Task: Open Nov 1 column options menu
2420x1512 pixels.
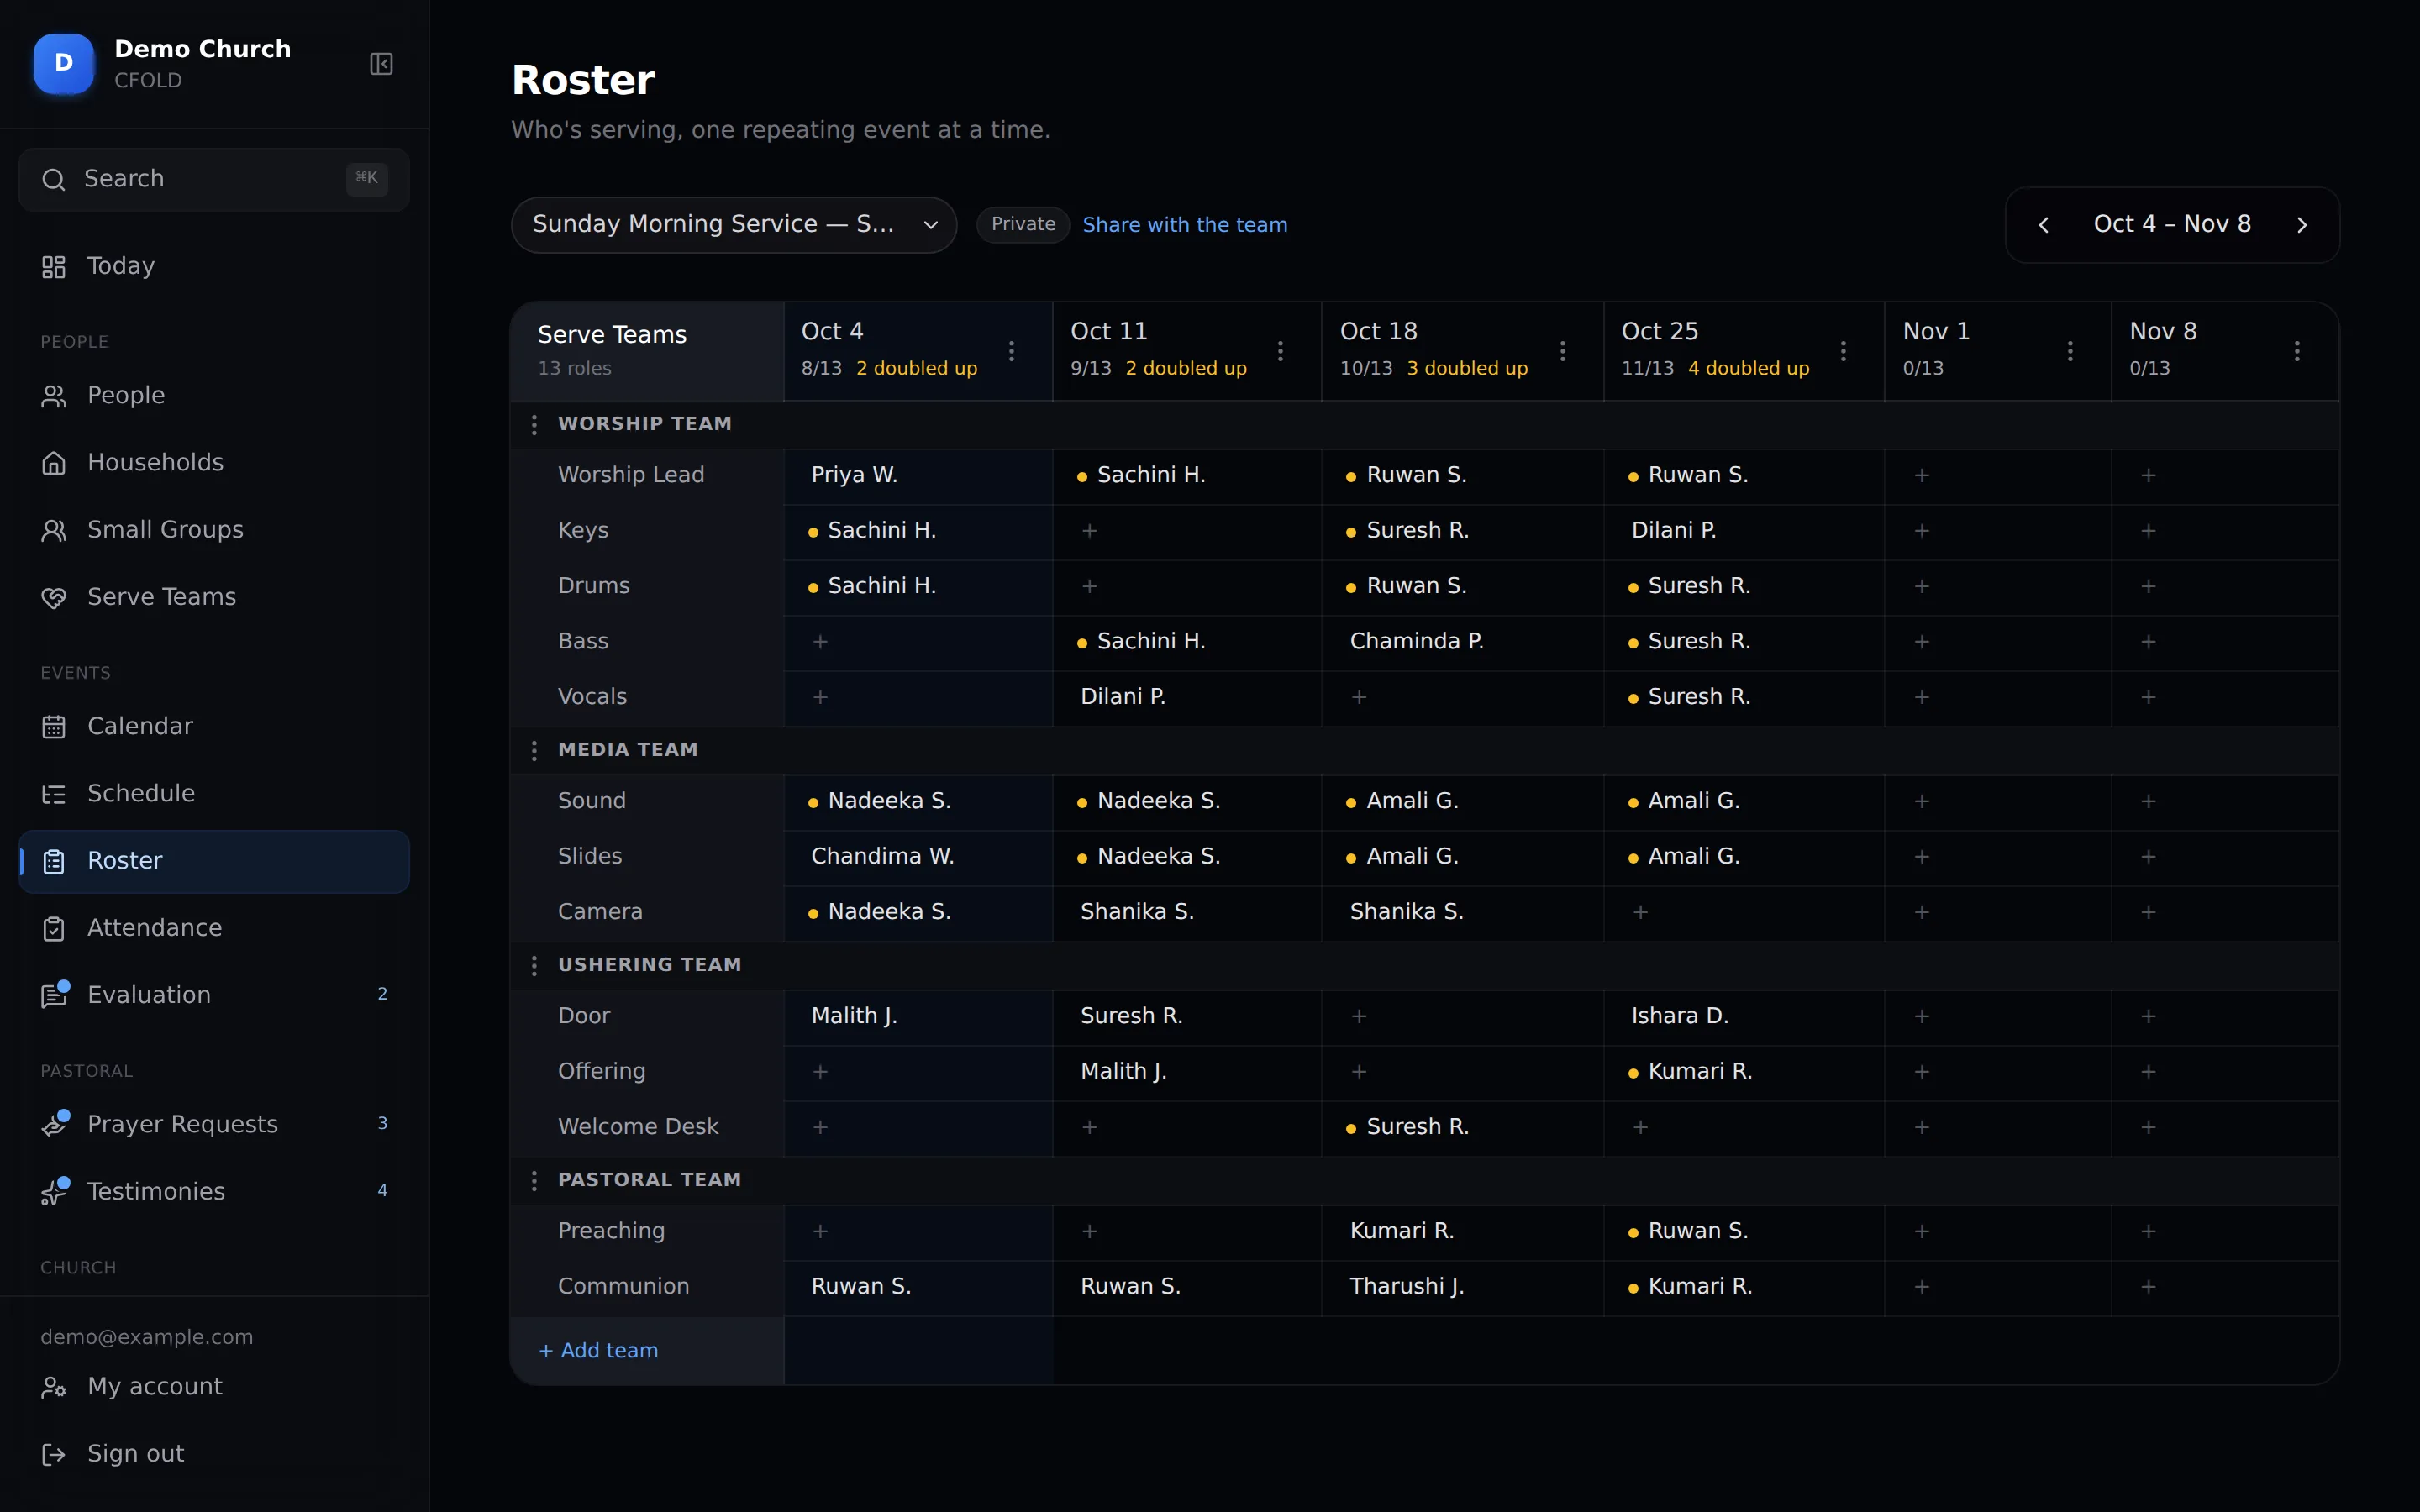Action: click(x=2070, y=351)
